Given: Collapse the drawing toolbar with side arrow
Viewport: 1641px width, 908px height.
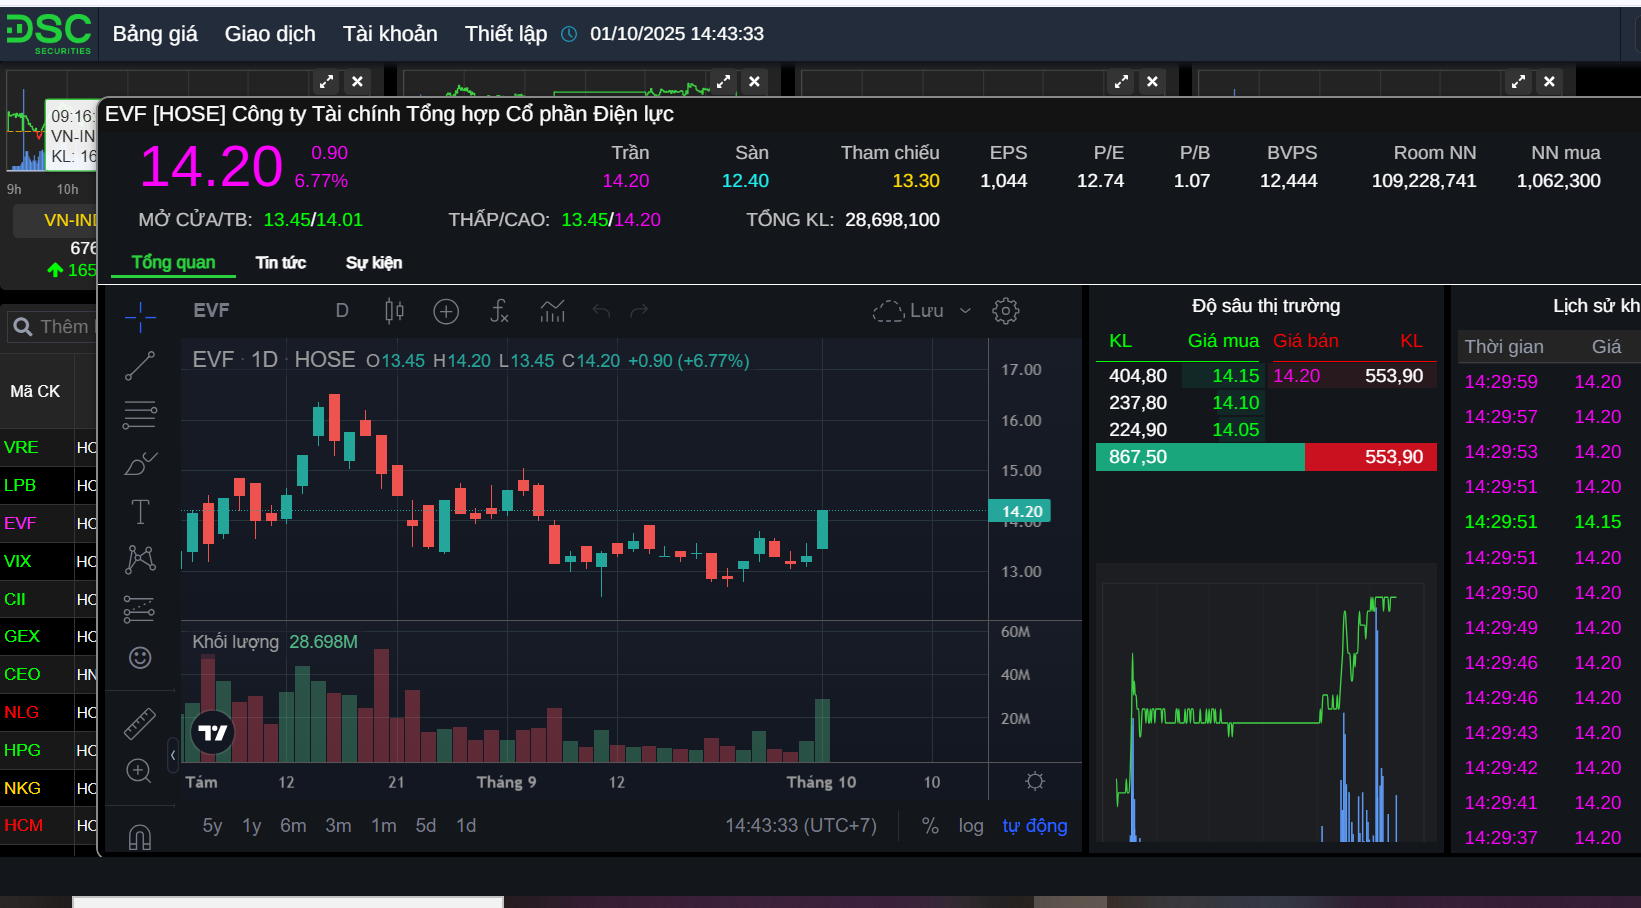Looking at the screenshot, I should click(173, 755).
